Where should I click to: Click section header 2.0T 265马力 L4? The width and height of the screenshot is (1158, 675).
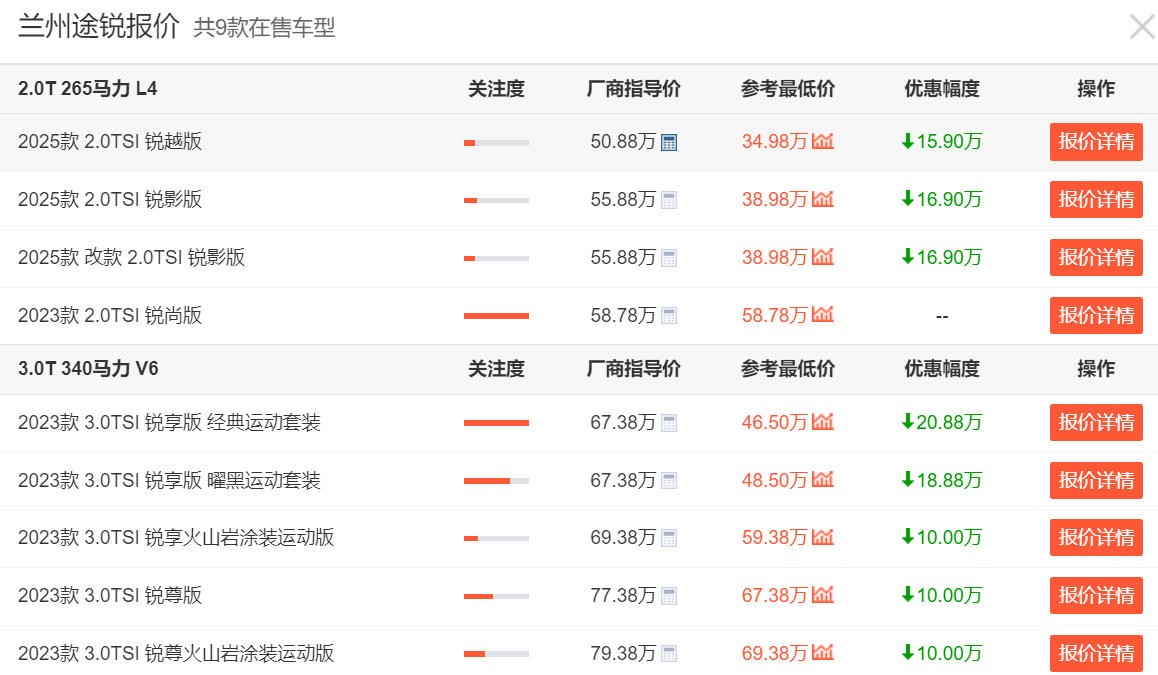click(x=88, y=89)
